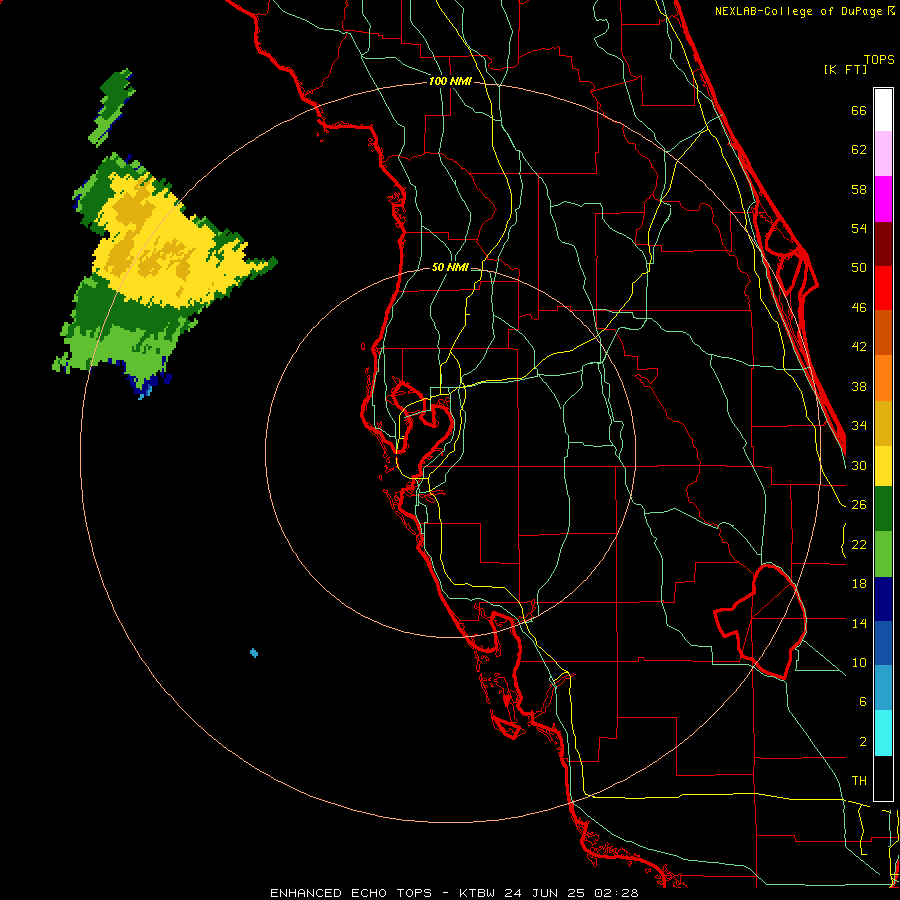Image resolution: width=900 pixels, height=900 pixels.
Task: Select the magenta 58 kft legend swatch
Action: pyautogui.click(x=883, y=199)
